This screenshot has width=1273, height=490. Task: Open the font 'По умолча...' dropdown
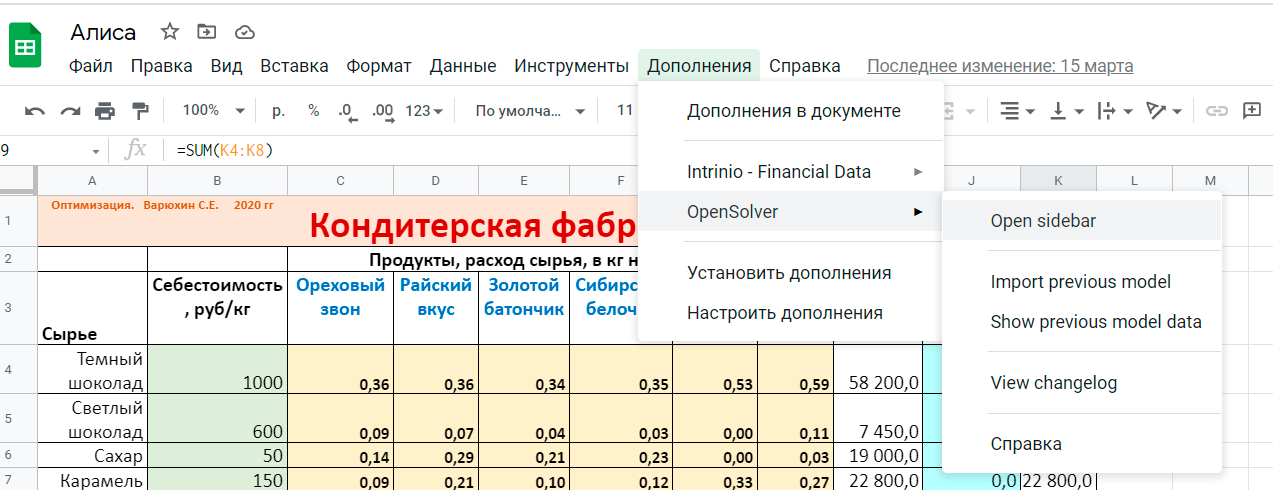click(530, 110)
